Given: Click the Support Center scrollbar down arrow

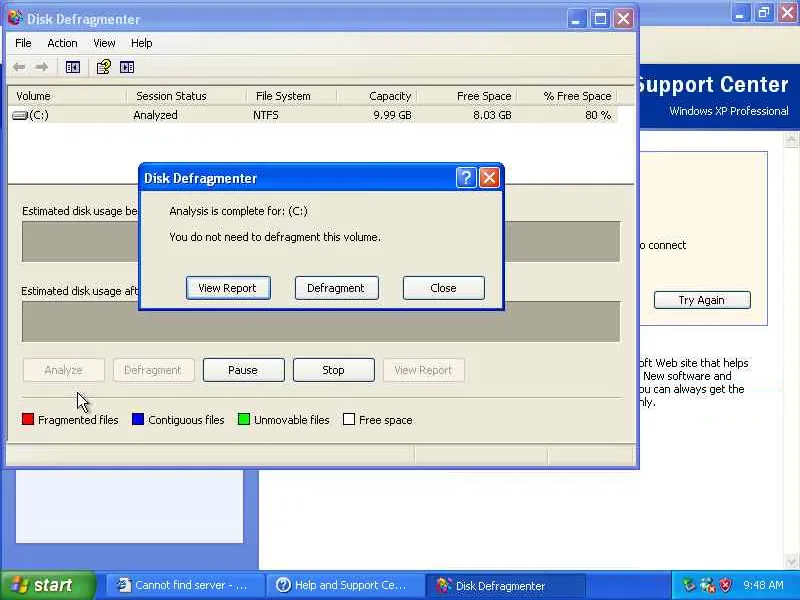Looking at the screenshot, I should [x=791, y=562].
